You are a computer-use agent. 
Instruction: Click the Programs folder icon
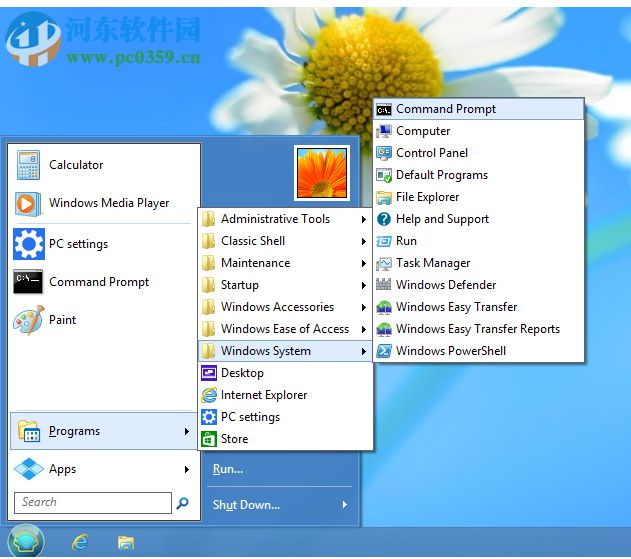coord(29,431)
